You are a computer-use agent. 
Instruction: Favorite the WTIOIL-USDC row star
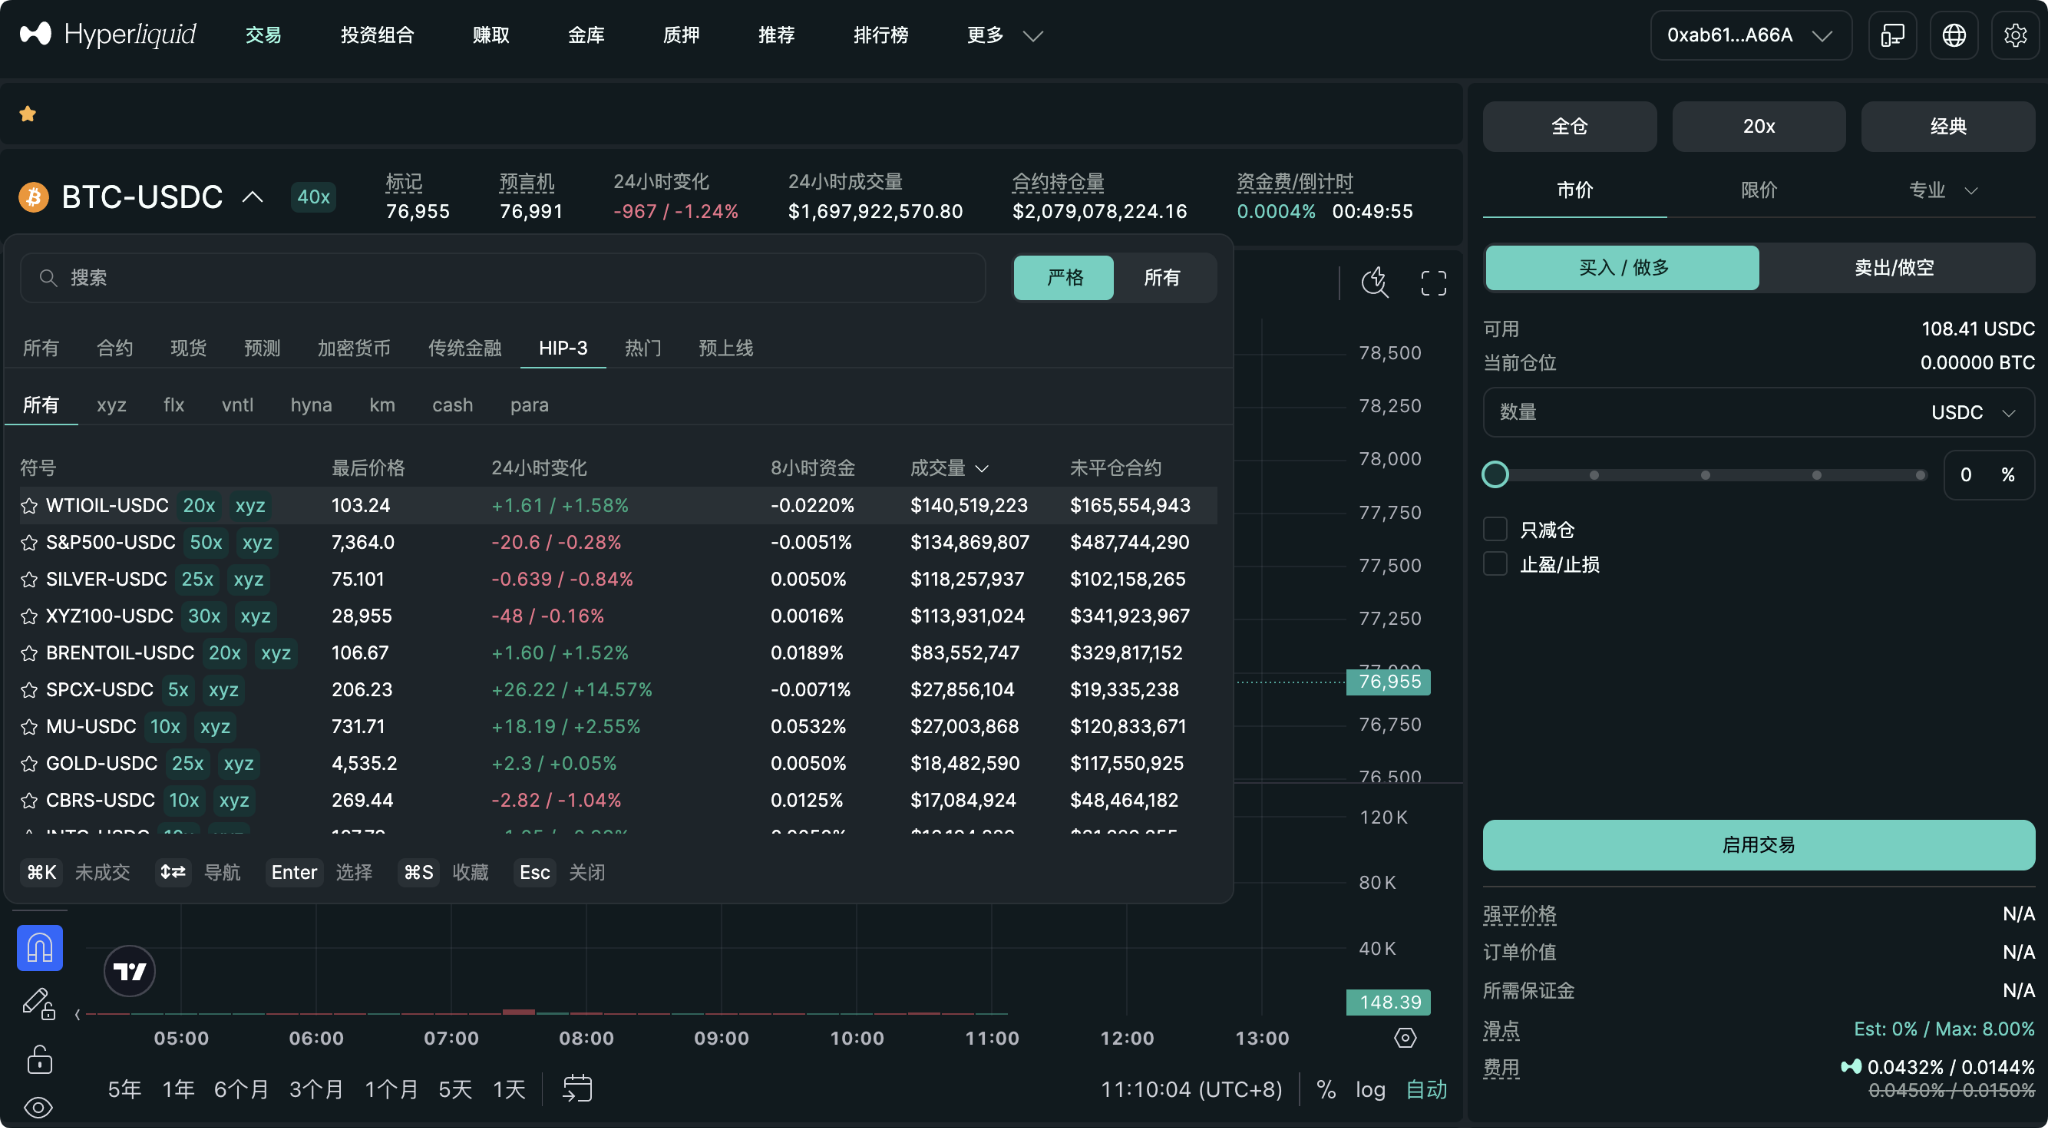29,506
